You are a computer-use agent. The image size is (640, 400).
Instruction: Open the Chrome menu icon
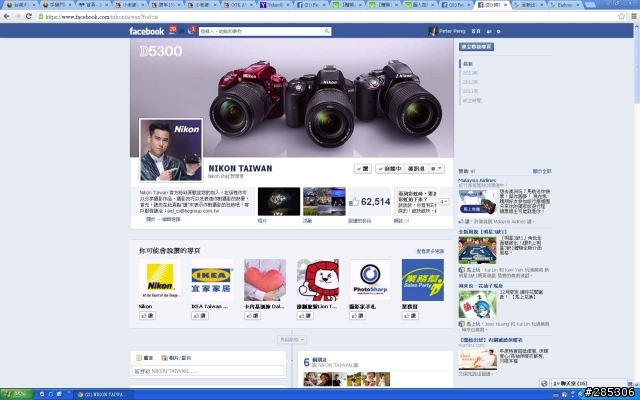633,16
